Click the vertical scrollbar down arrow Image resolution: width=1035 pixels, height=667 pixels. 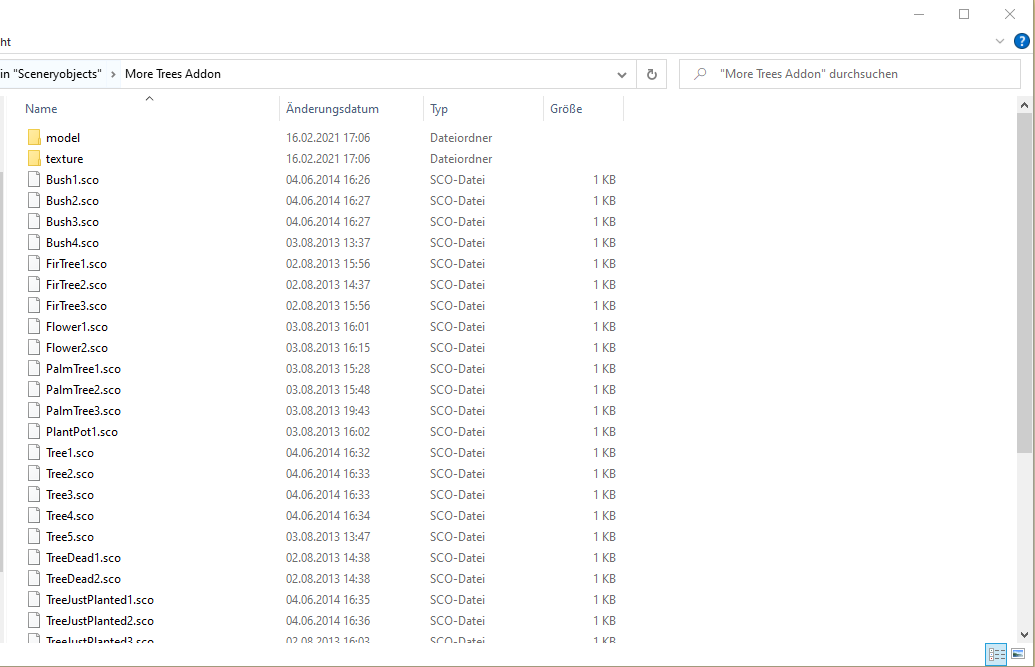pyautogui.click(x=1025, y=634)
